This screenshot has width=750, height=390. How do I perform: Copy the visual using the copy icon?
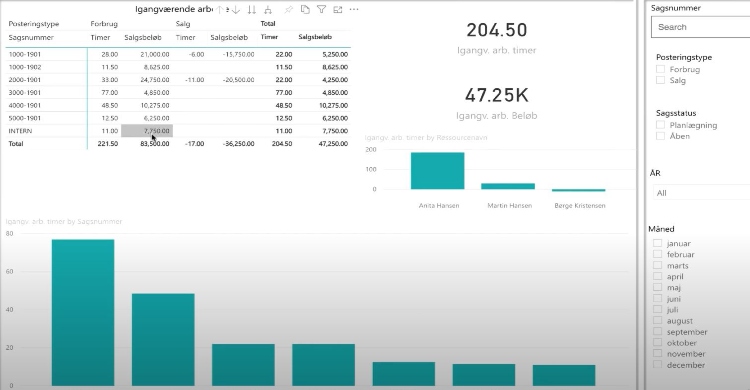pos(305,10)
